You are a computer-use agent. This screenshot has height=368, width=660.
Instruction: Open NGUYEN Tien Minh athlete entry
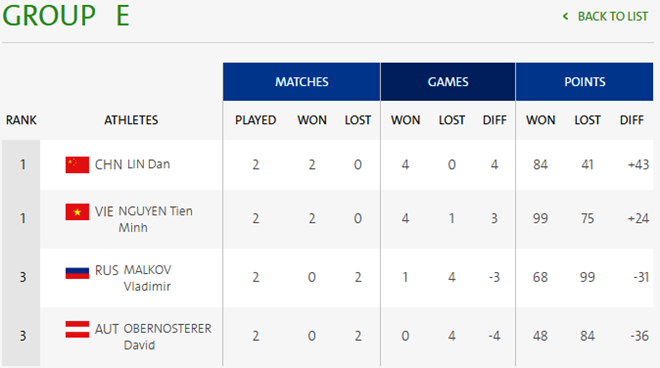(x=155, y=219)
